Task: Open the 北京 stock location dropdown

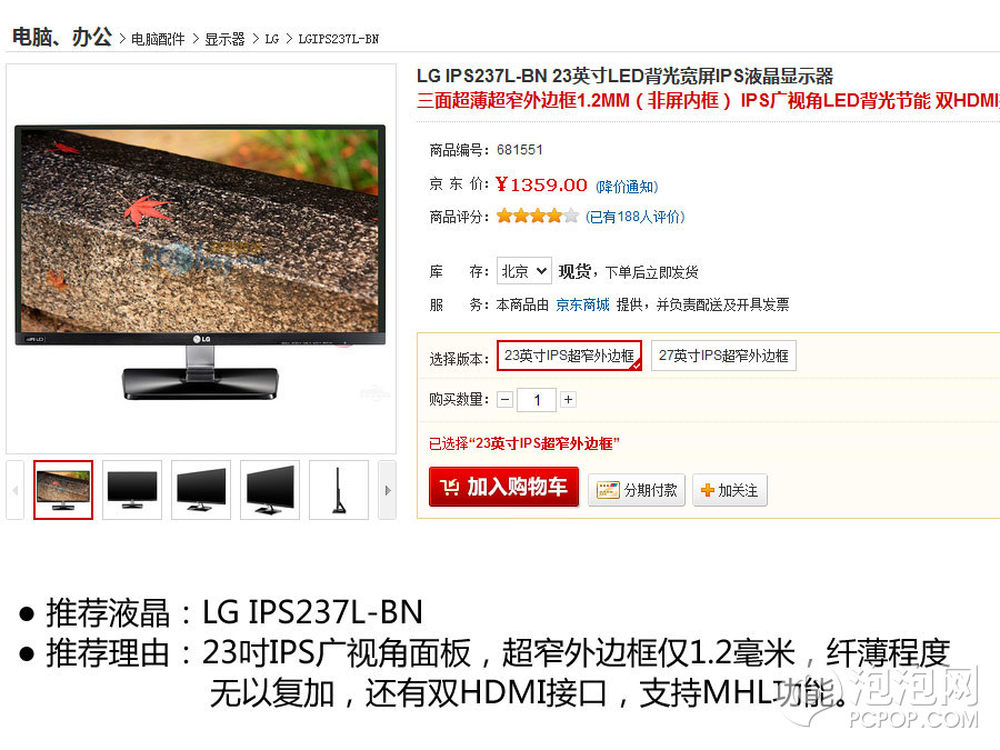Action: [524, 271]
